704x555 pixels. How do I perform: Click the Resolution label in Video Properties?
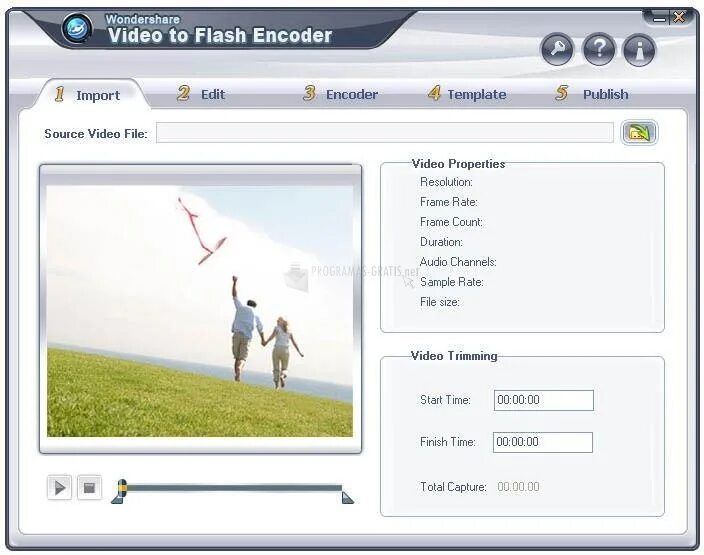pyautogui.click(x=446, y=182)
